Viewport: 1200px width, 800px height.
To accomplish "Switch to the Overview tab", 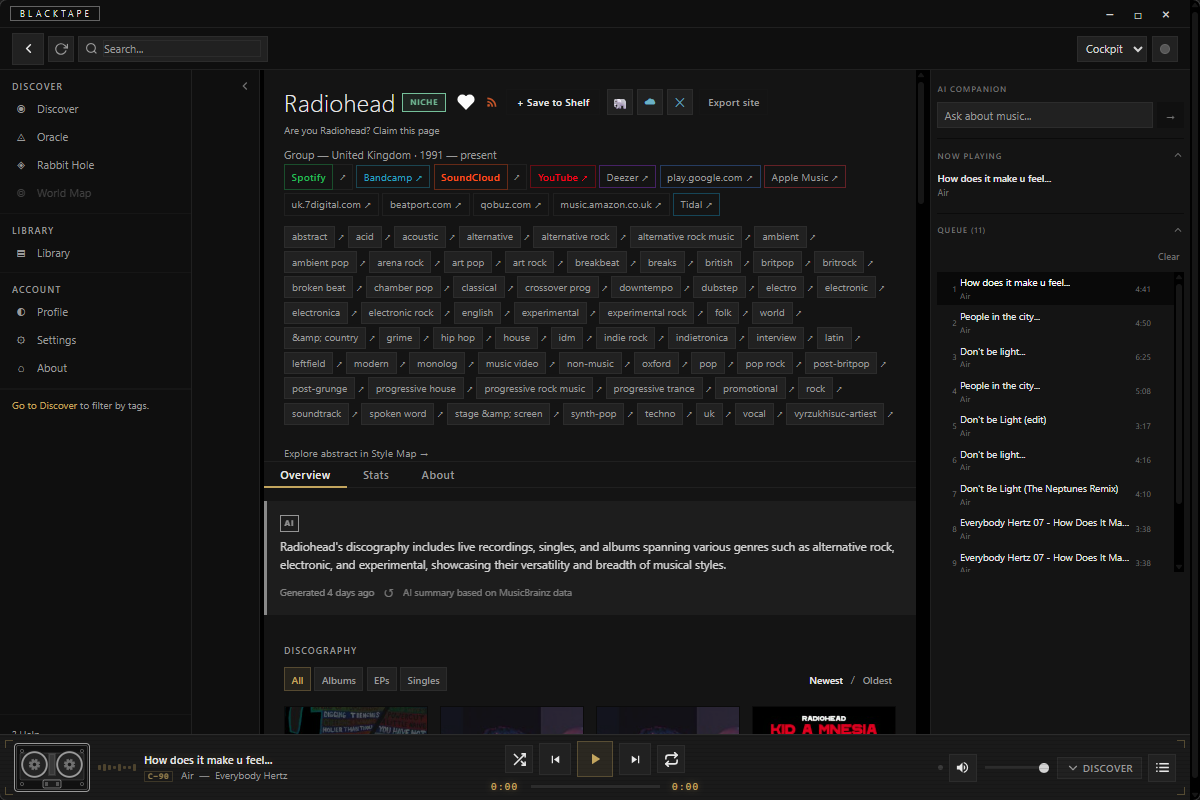I will pos(305,475).
